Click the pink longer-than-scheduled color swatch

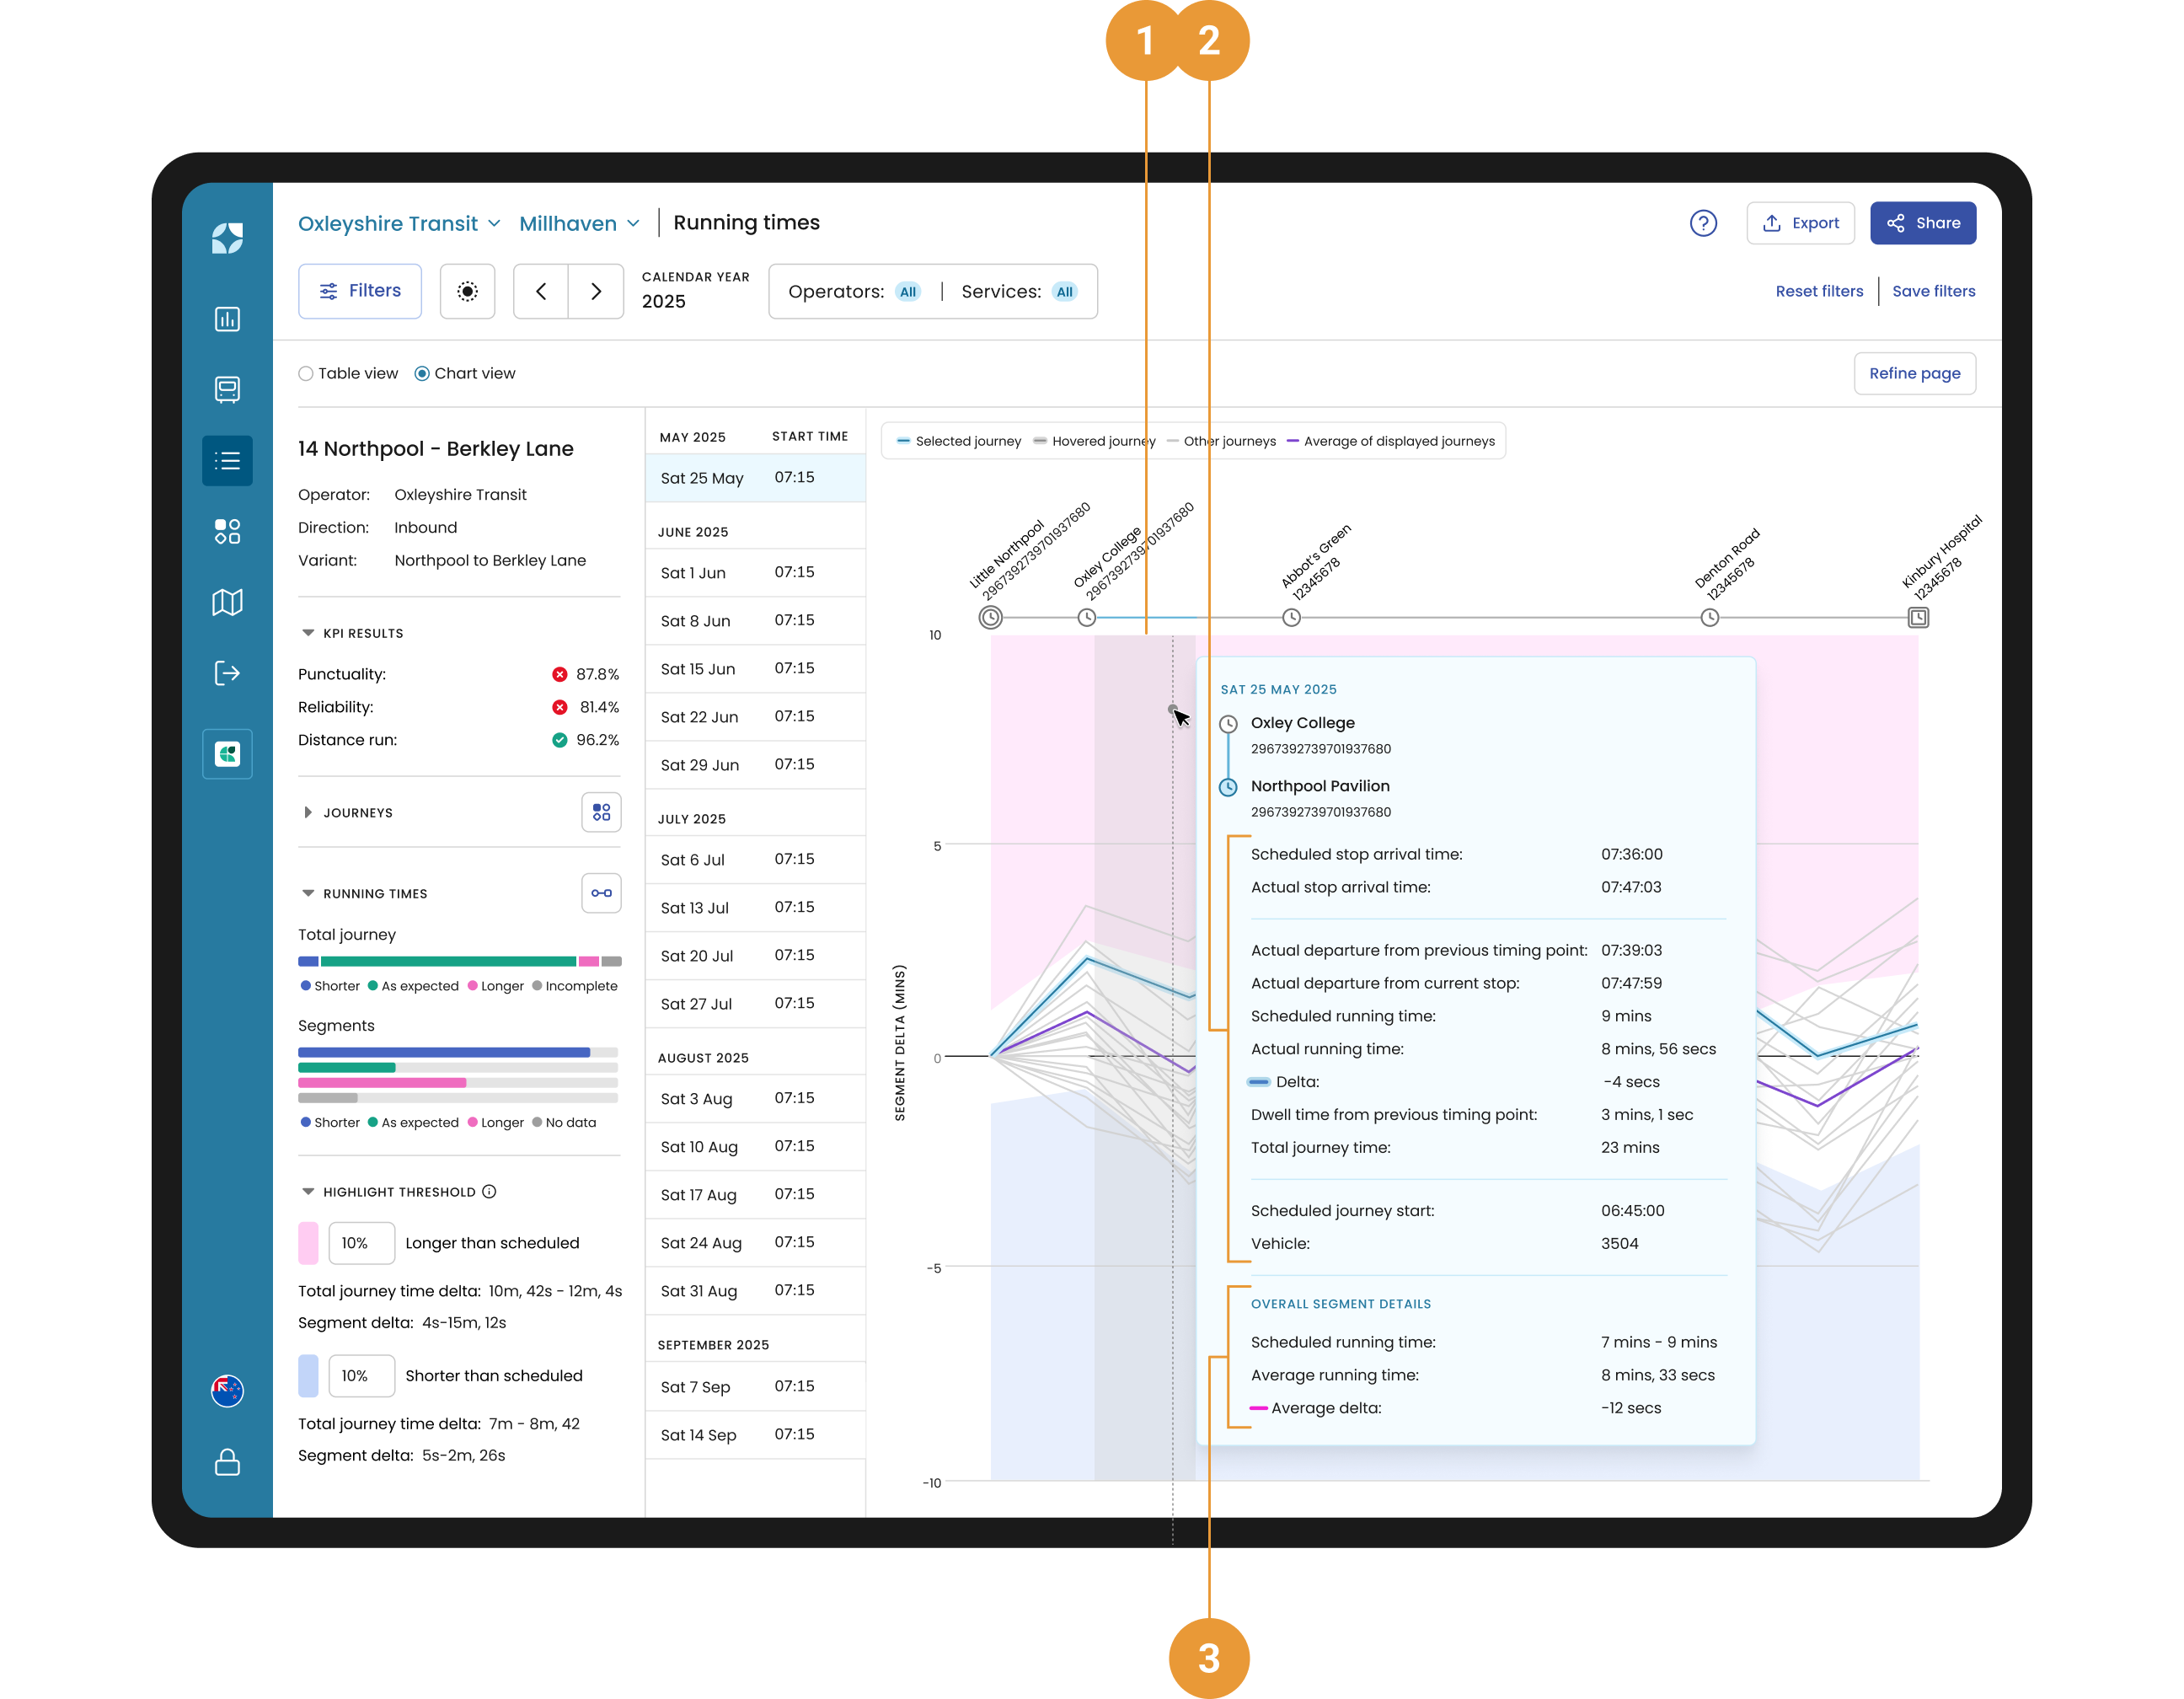point(308,1243)
